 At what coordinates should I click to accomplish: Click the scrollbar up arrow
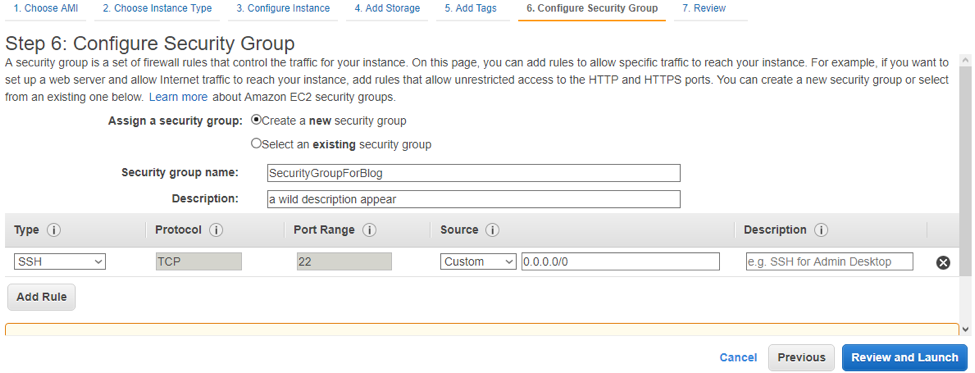(965, 61)
